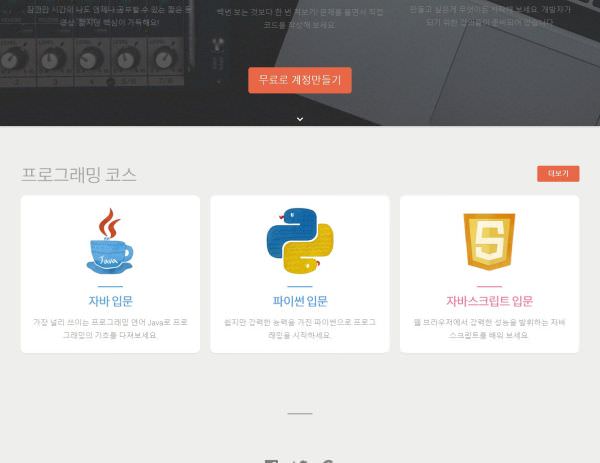
Task: Click the pink line under JavaScript logo
Action: tap(489, 286)
